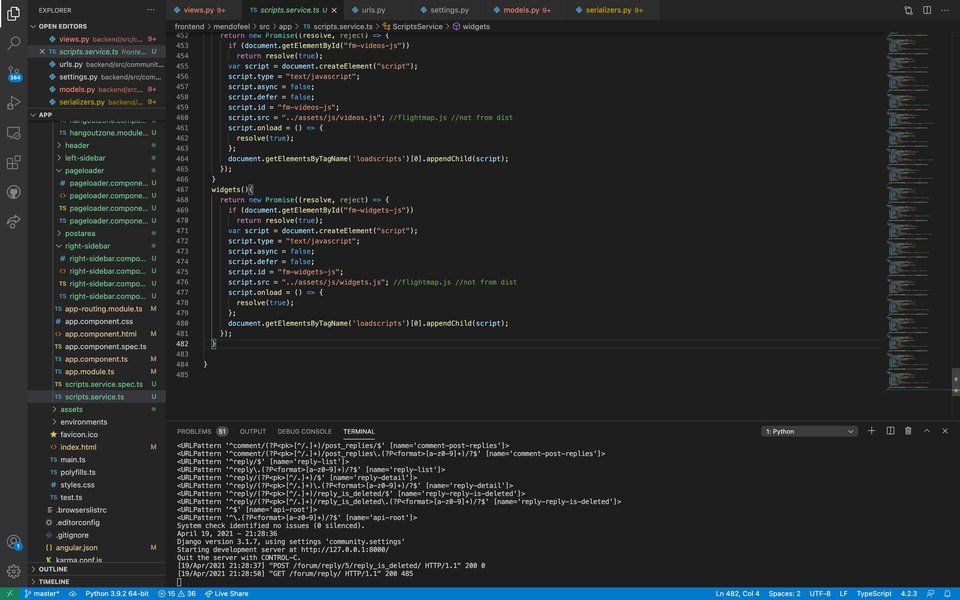Open notifications bell in status bar
960x600 pixels.
[947, 594]
